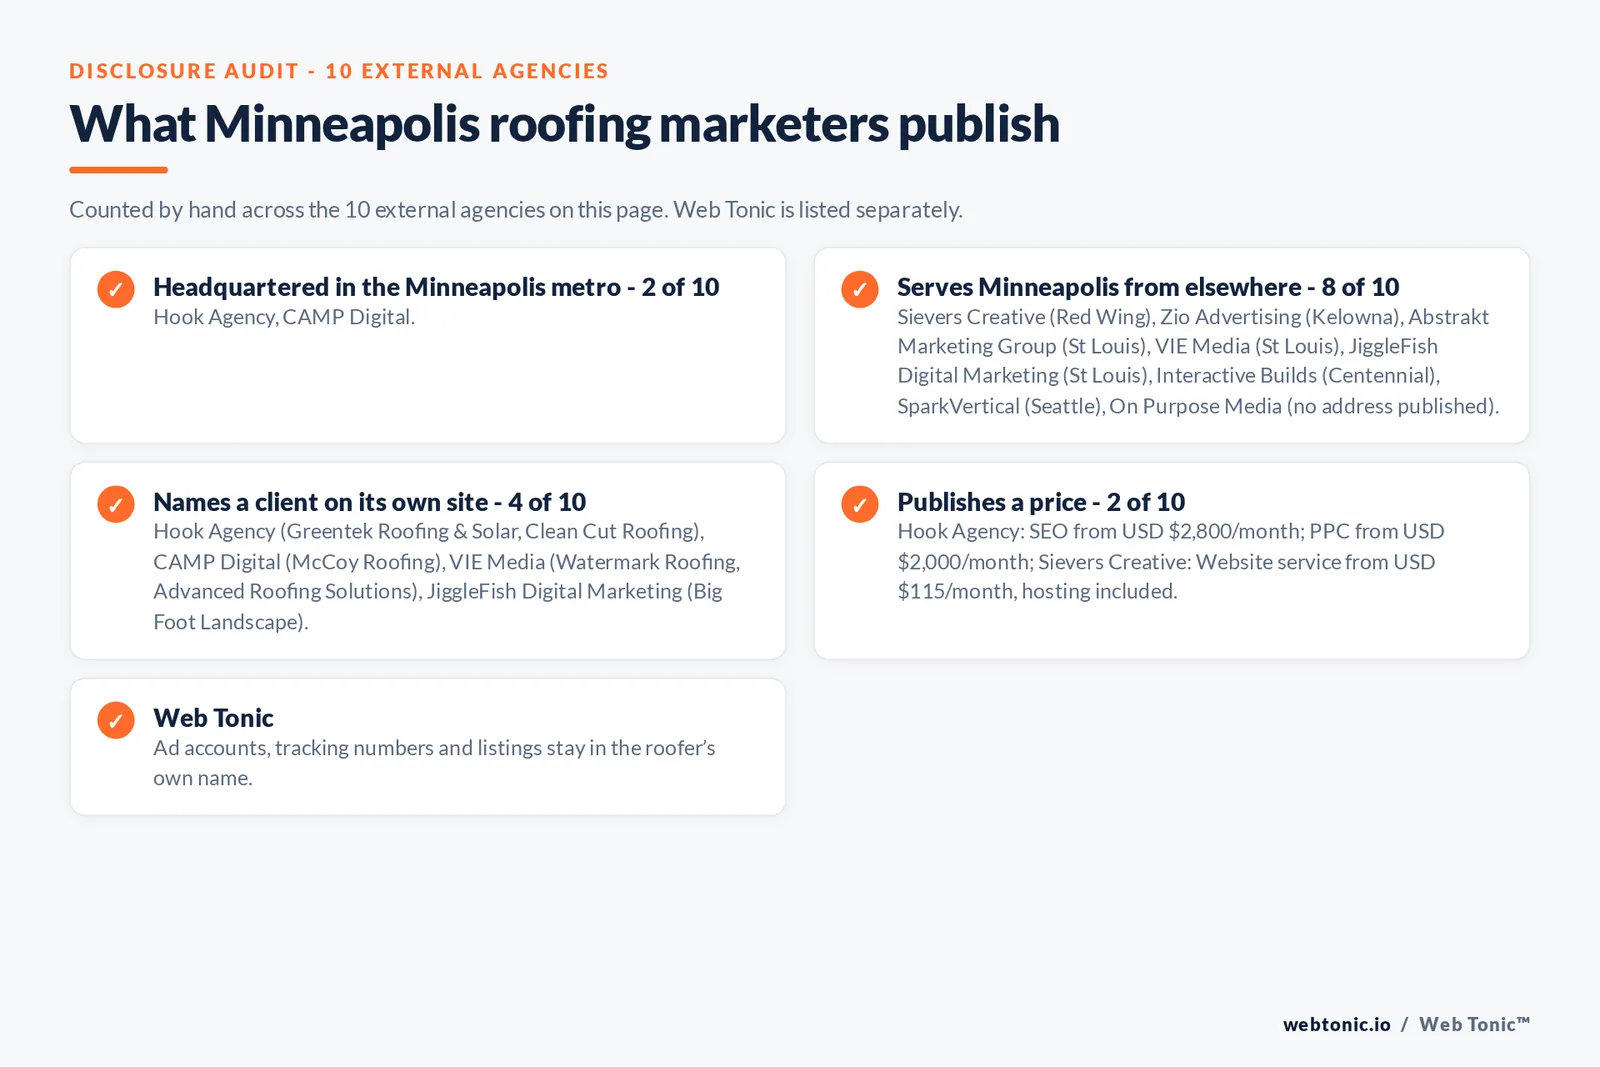Click the client list starting 'Hook Agency (Greentek Roofing'

(447, 576)
